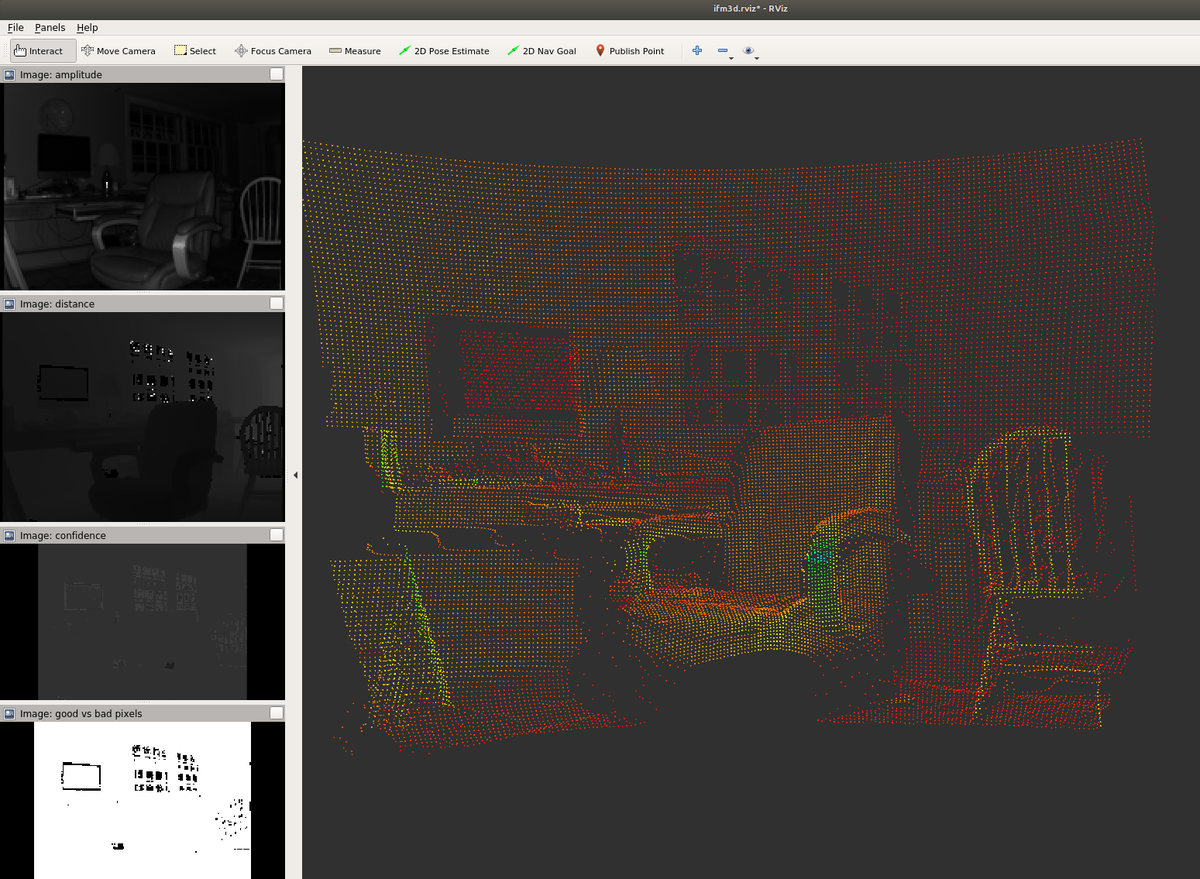1200x879 pixels.
Task: Click the blue plus add-tool icon
Action: (x=697, y=51)
